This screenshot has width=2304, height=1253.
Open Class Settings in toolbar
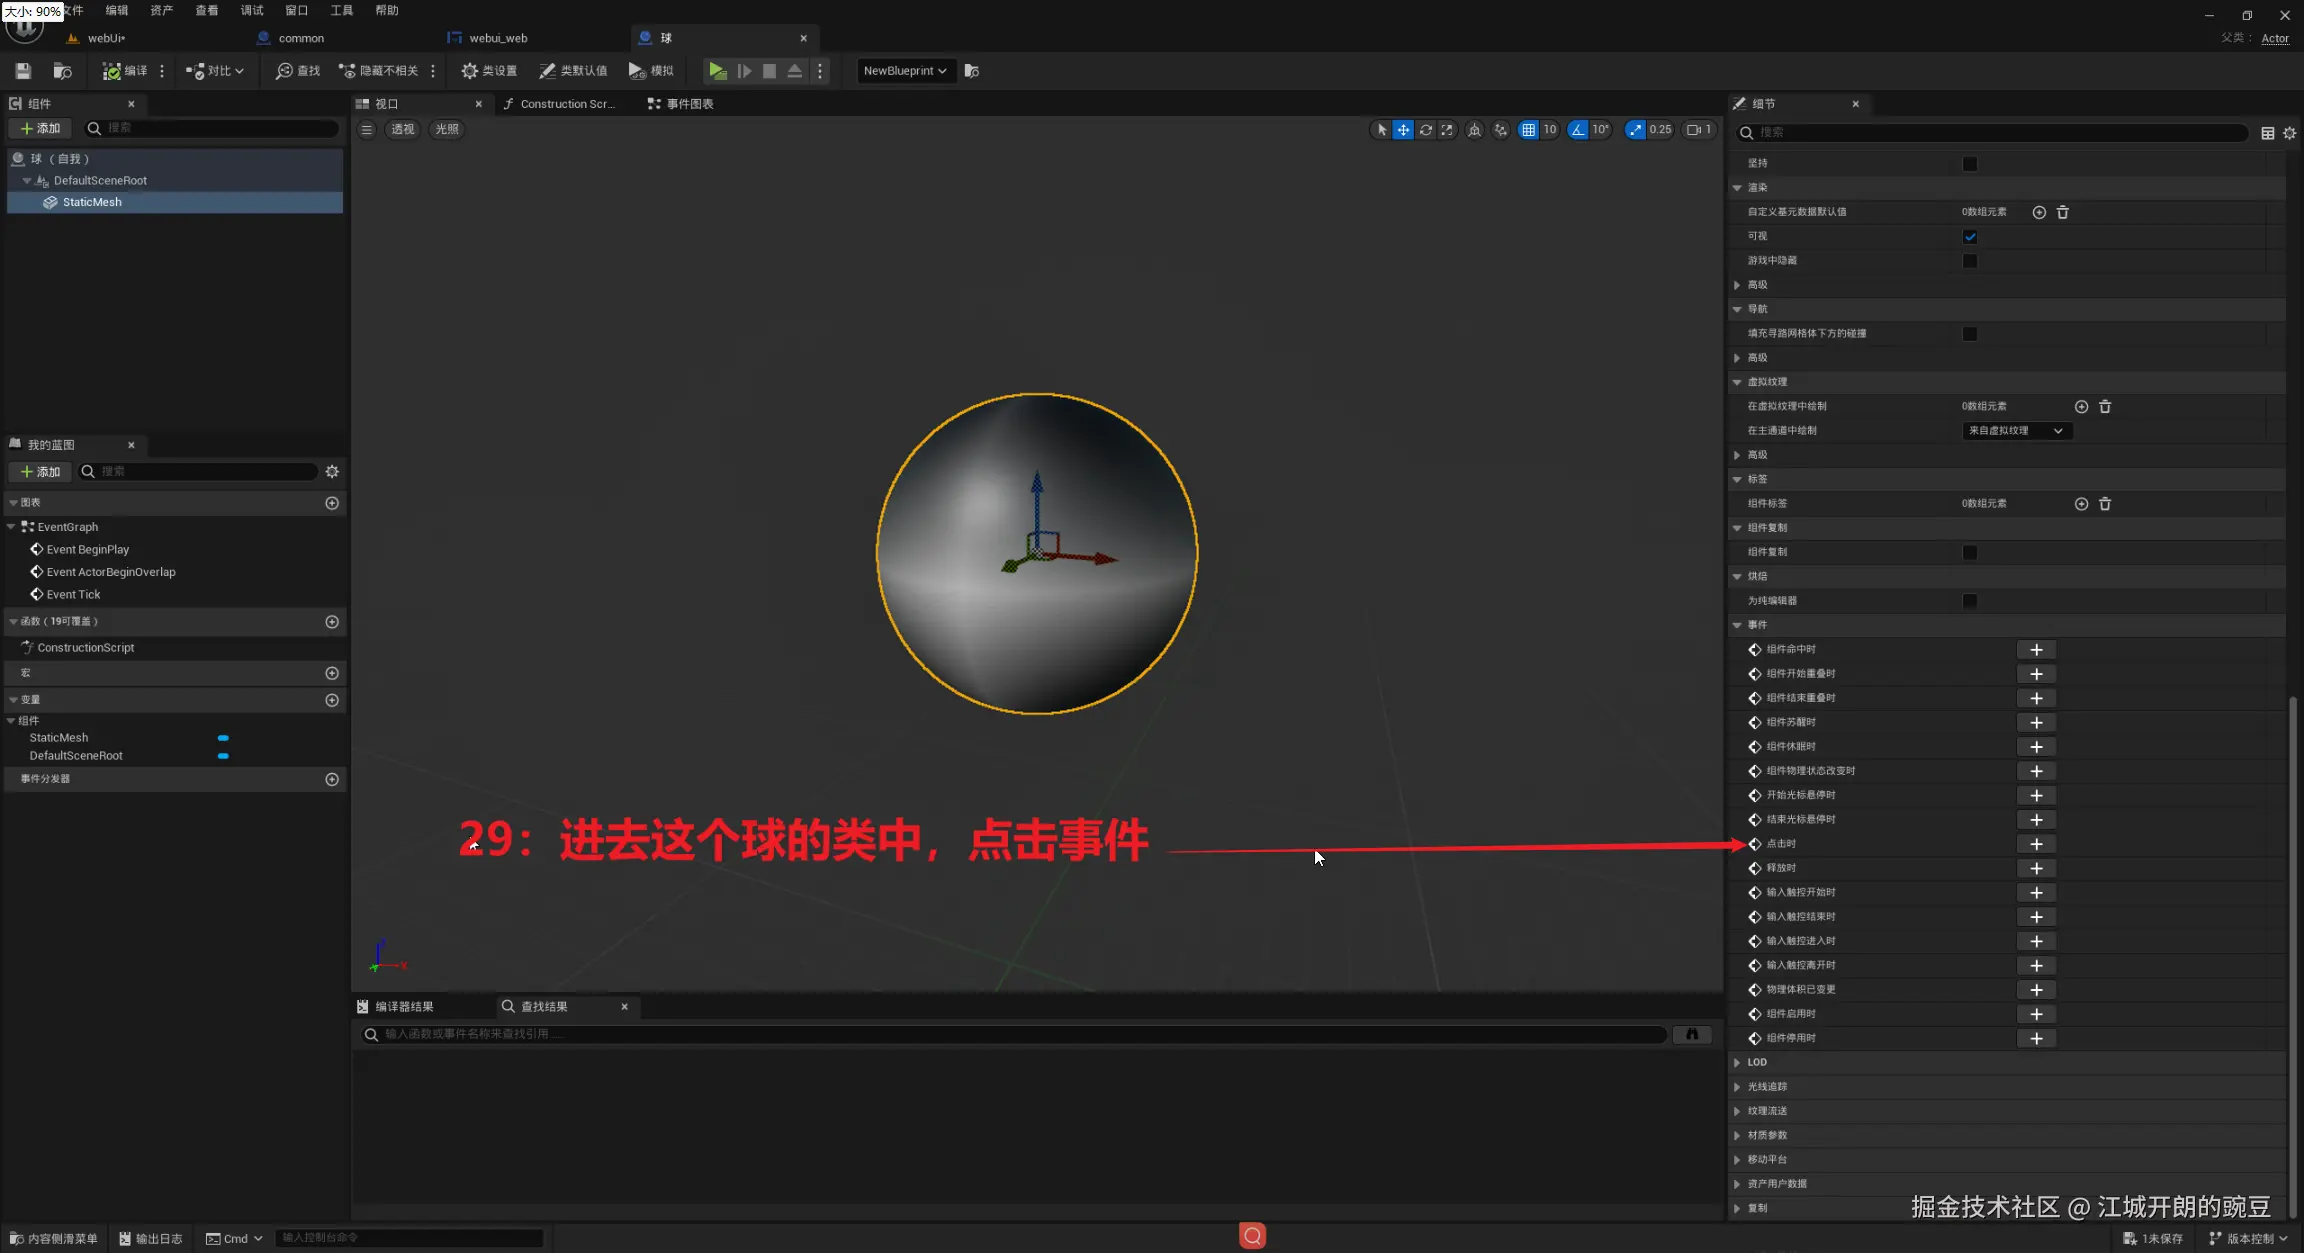click(489, 71)
